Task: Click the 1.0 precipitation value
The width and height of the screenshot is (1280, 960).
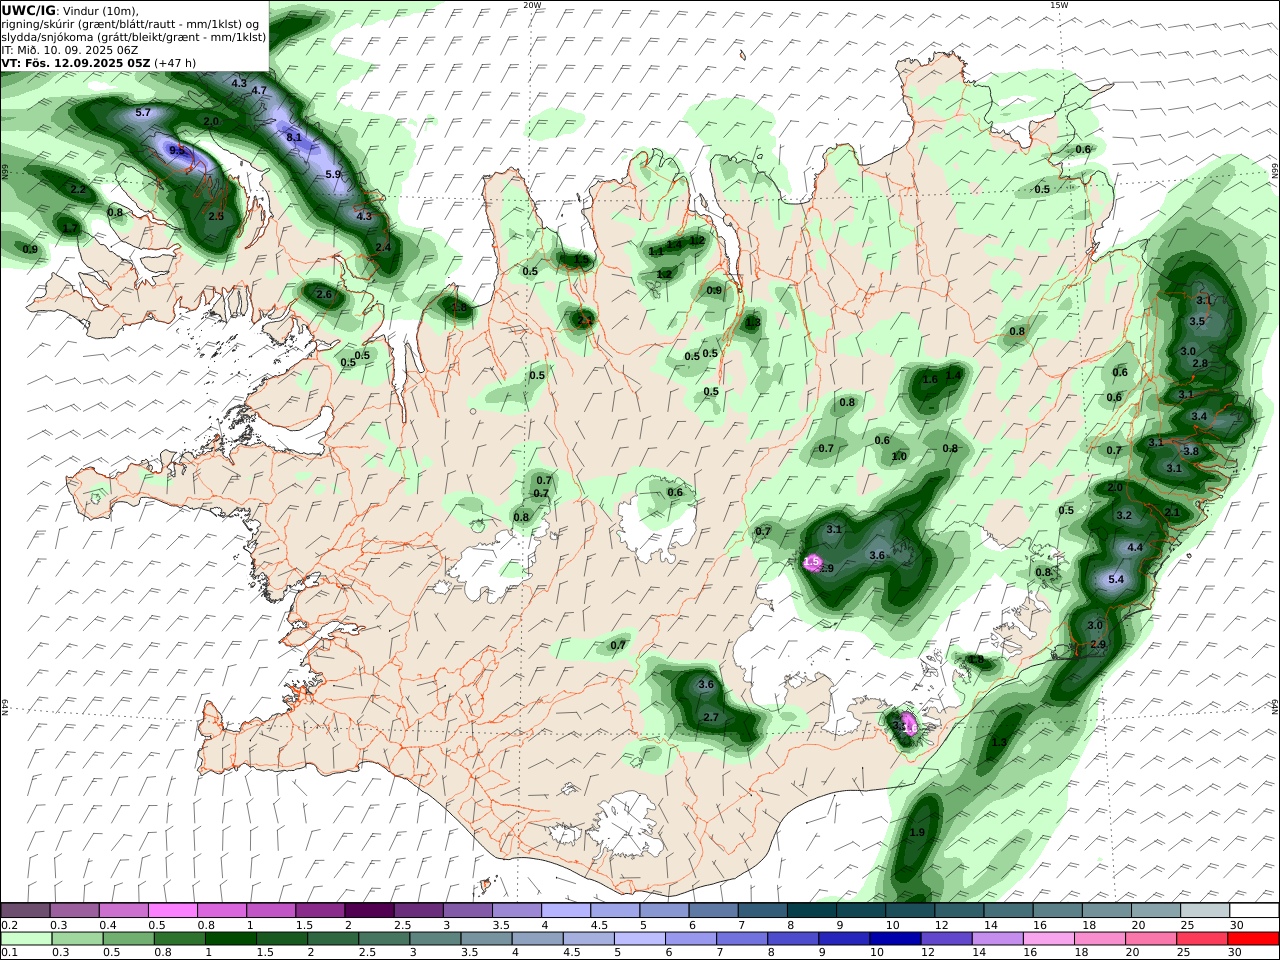Action: 899,456
